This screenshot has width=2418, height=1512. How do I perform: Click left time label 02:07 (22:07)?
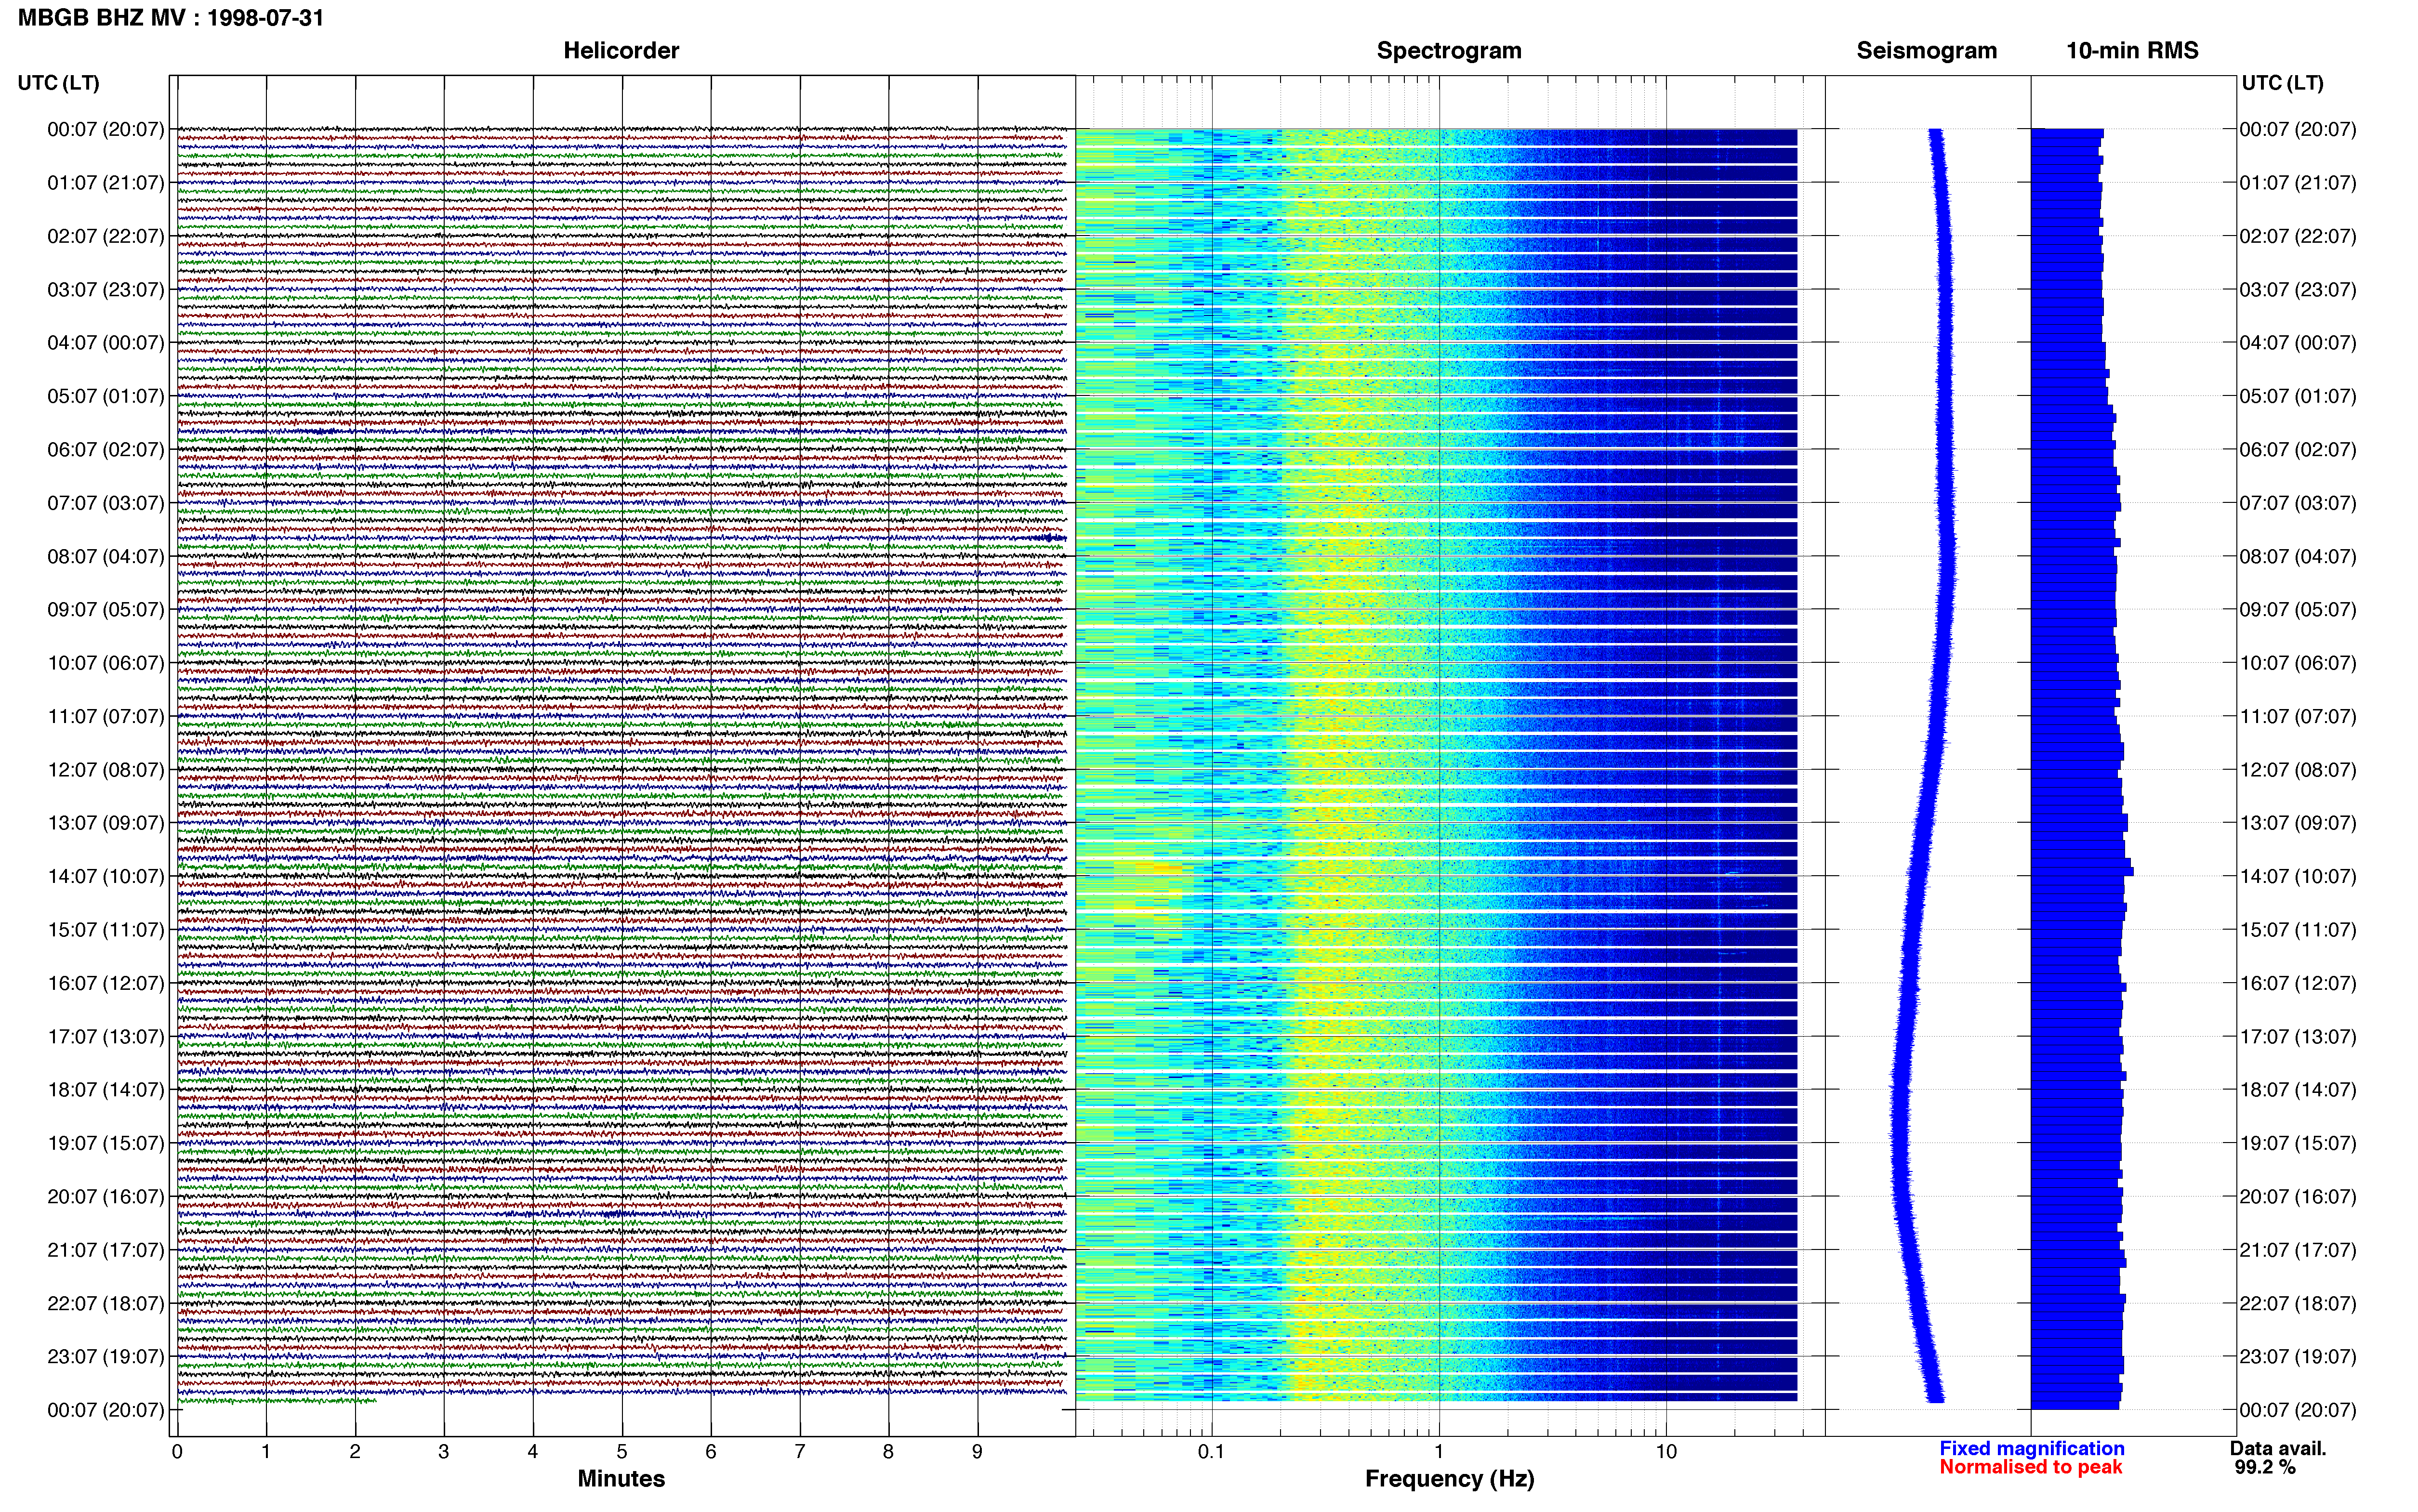pos(105,236)
